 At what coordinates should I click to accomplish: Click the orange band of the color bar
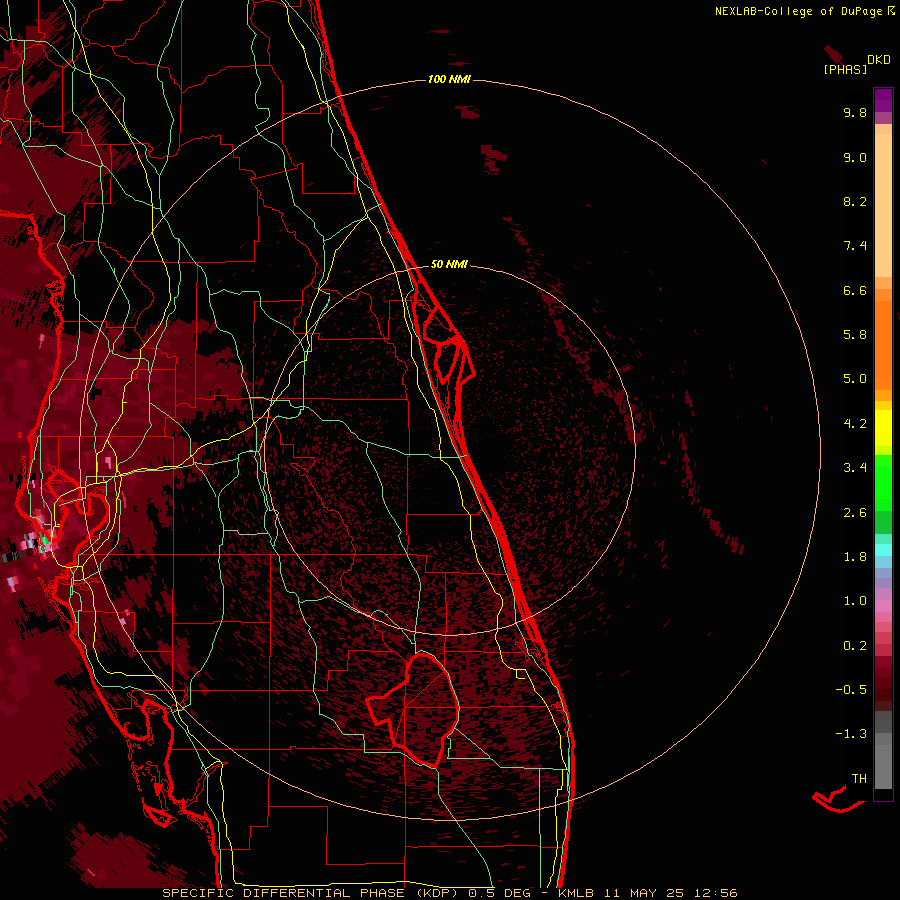click(x=883, y=346)
